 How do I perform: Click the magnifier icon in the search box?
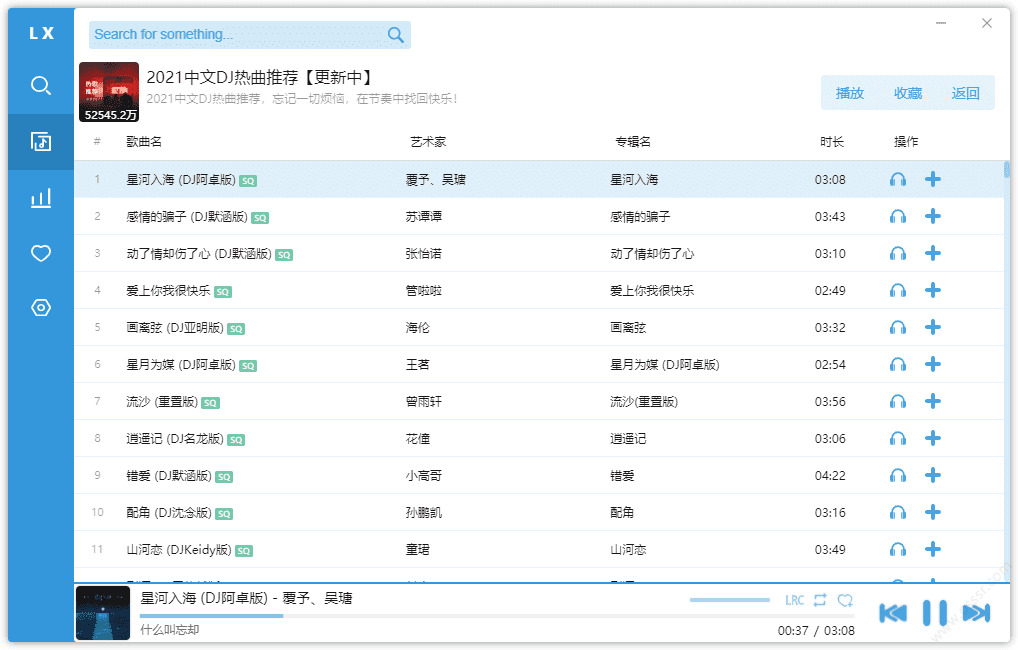click(396, 35)
